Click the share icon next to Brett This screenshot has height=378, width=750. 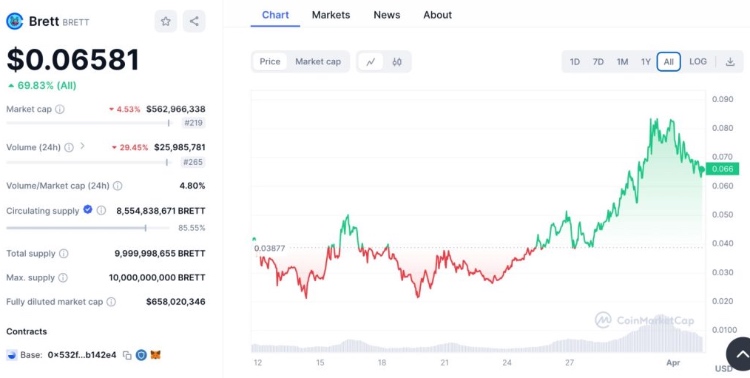[194, 21]
